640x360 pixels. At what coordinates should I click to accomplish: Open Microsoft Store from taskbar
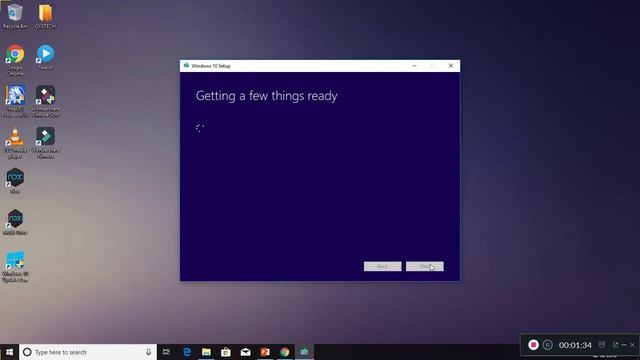tap(226, 352)
